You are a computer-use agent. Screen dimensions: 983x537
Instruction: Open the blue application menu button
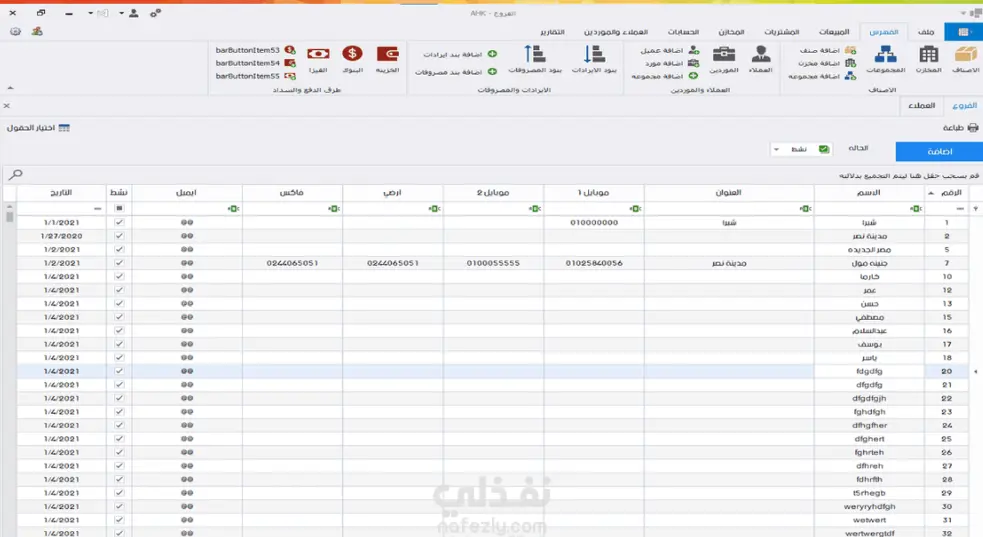point(963,31)
